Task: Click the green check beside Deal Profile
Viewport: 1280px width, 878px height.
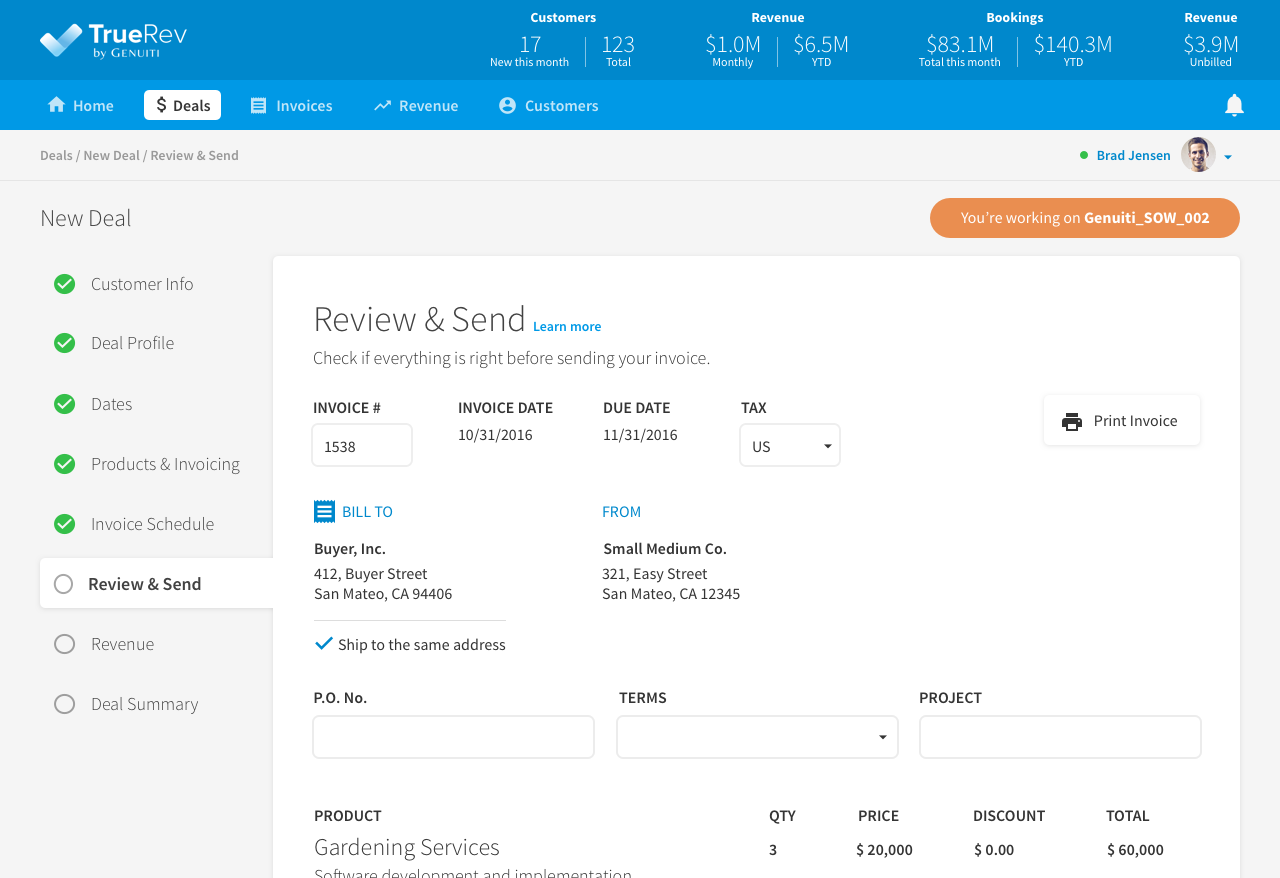Action: [x=64, y=343]
